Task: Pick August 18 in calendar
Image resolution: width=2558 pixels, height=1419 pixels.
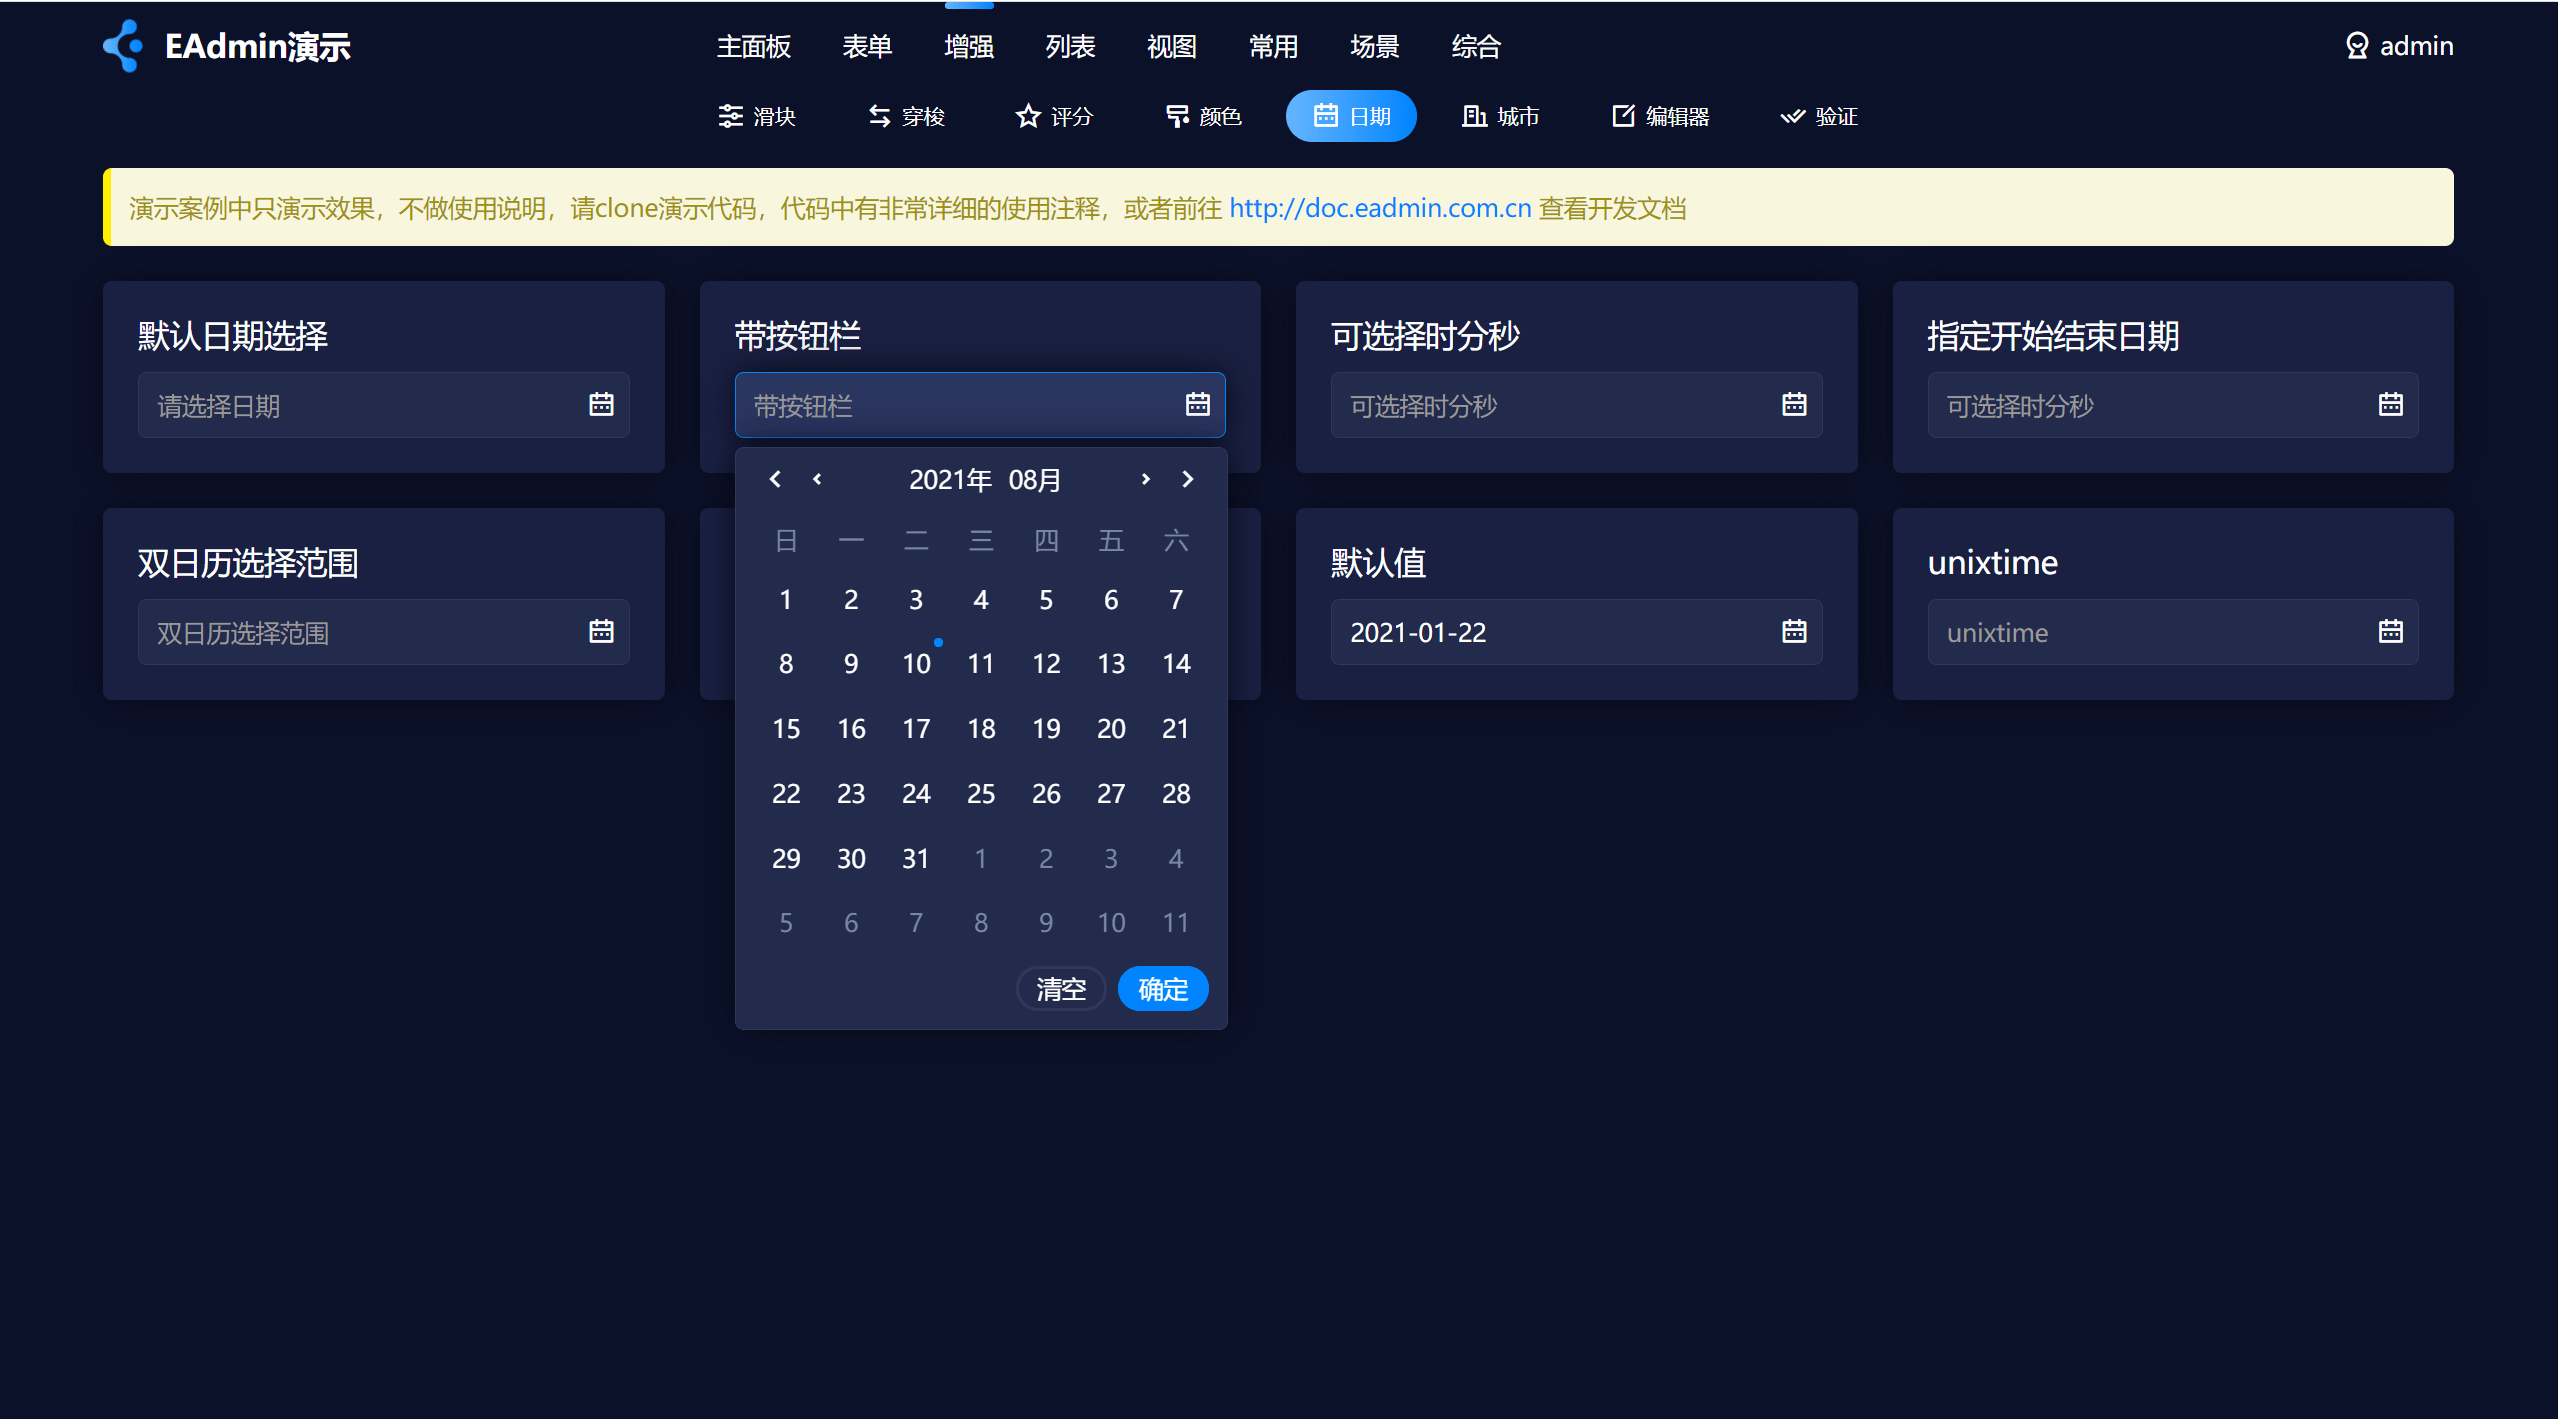Action: [981, 728]
